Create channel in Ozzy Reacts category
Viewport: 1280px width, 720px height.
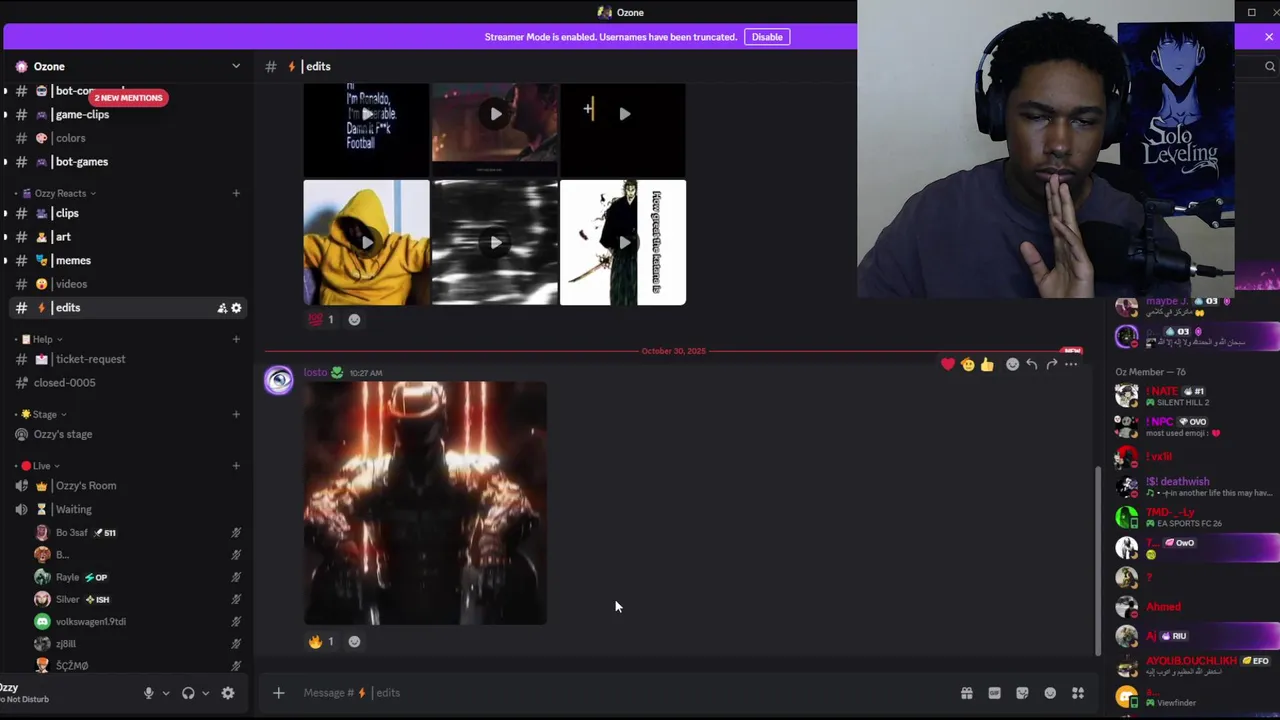(x=236, y=193)
